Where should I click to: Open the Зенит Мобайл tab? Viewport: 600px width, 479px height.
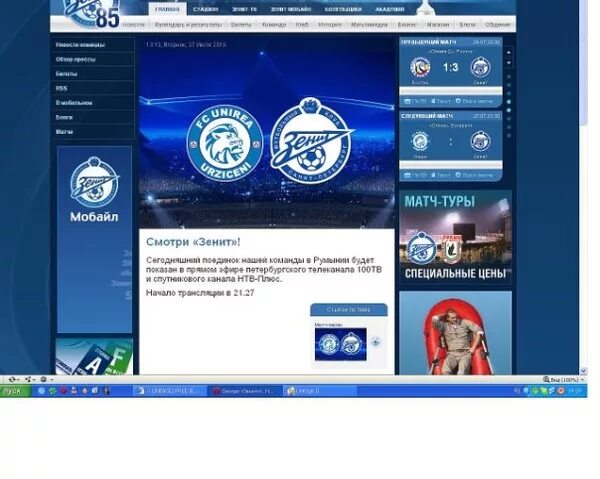coord(291,9)
